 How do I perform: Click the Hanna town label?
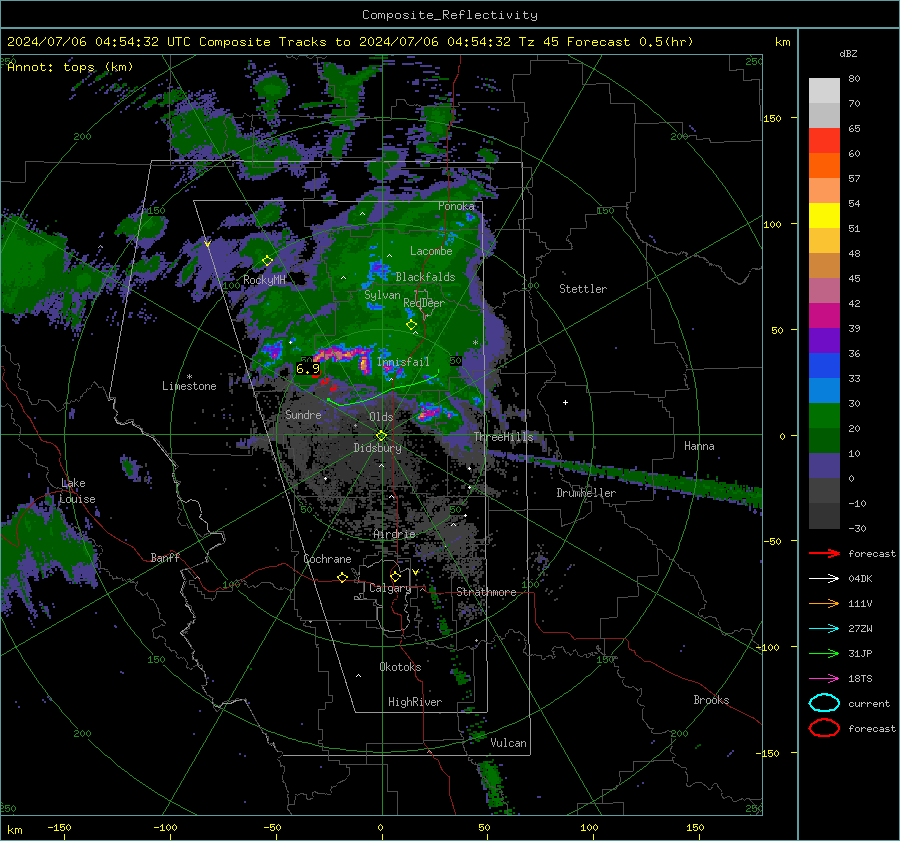(699, 446)
